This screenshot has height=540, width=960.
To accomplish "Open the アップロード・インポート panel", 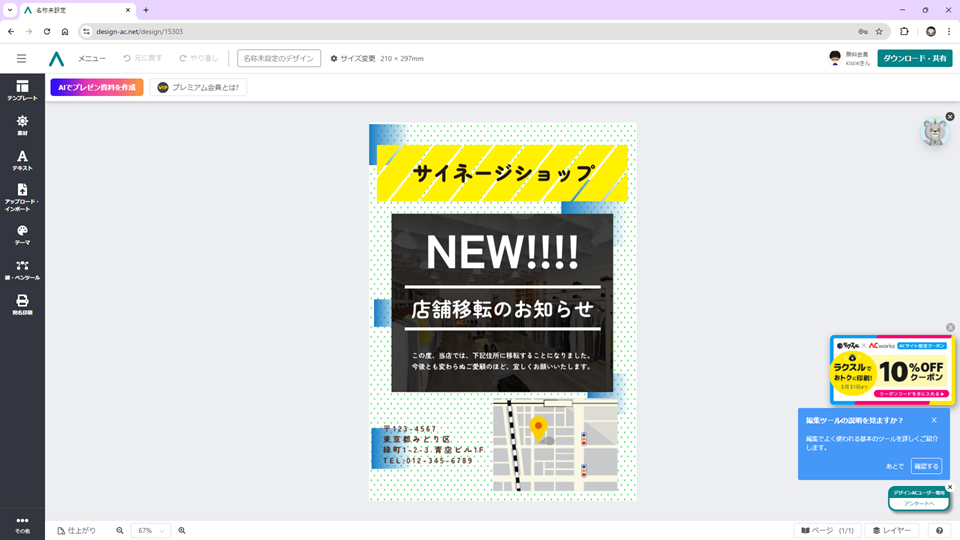I will pyautogui.click(x=22, y=197).
